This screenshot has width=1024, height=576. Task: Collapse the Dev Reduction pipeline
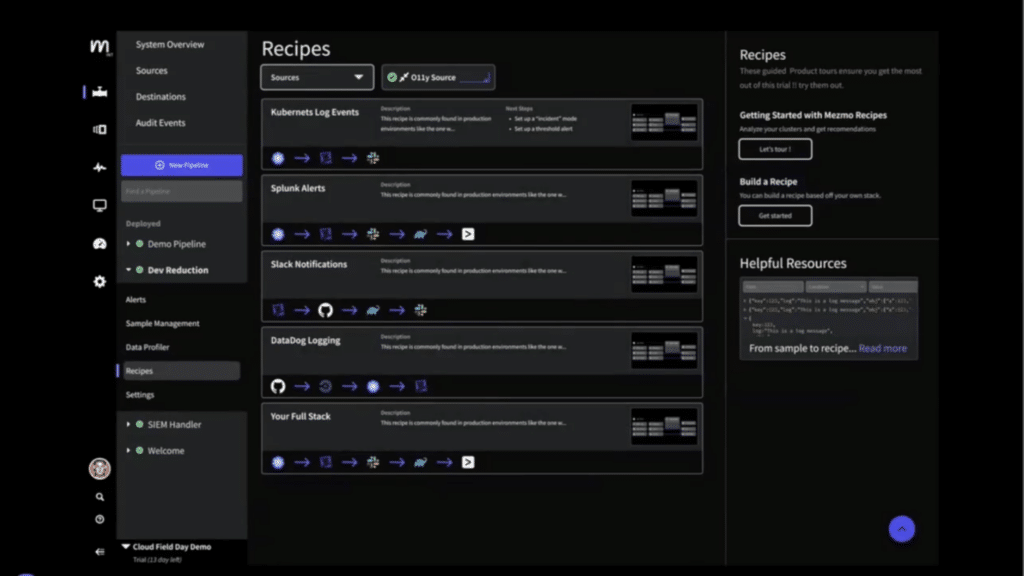pos(128,270)
